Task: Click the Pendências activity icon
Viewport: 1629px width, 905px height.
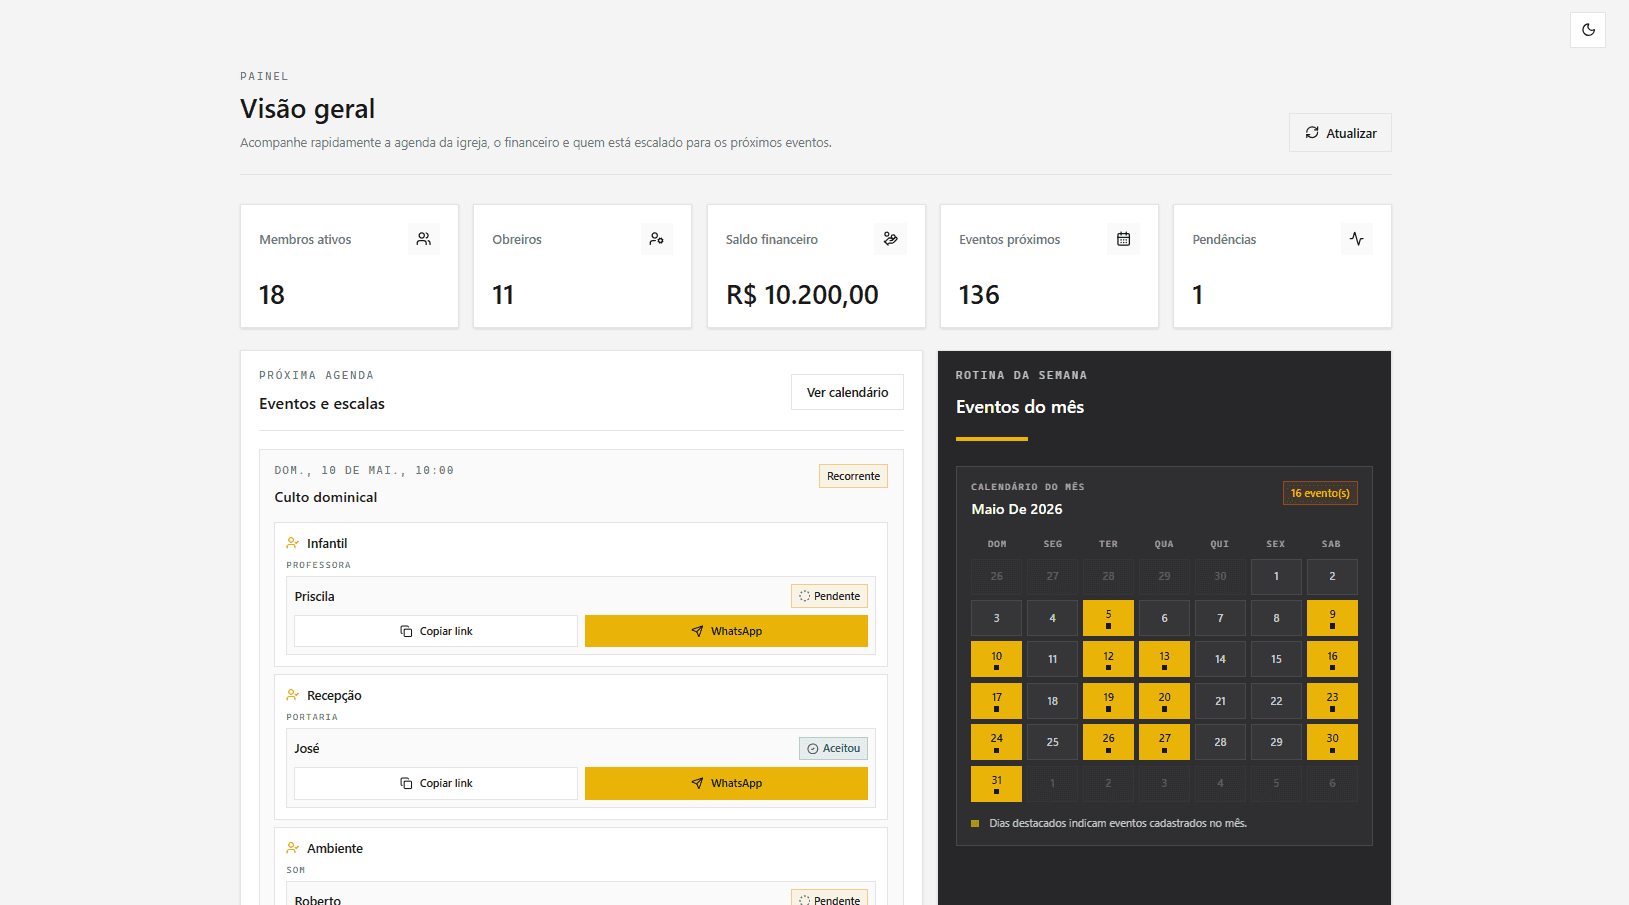Action: (1357, 239)
